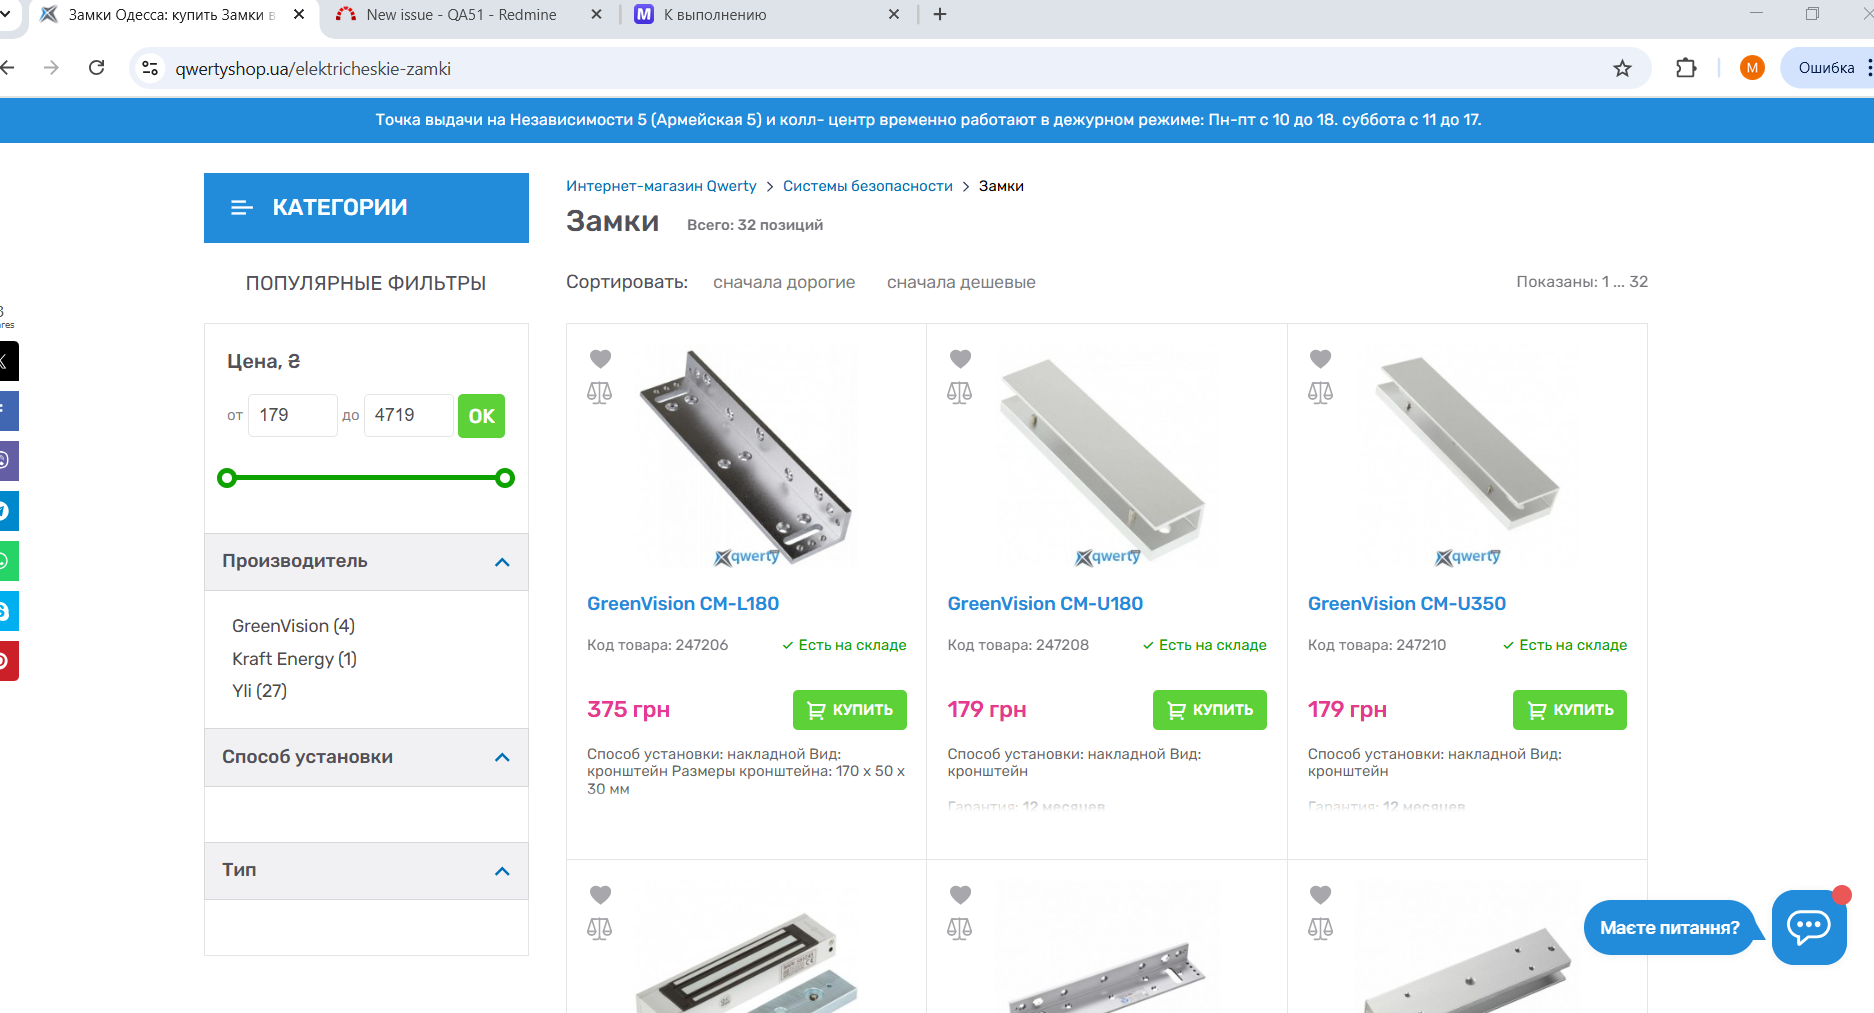Click heart icon on middle product in second row
This screenshot has height=1013, width=1874.
960,894
